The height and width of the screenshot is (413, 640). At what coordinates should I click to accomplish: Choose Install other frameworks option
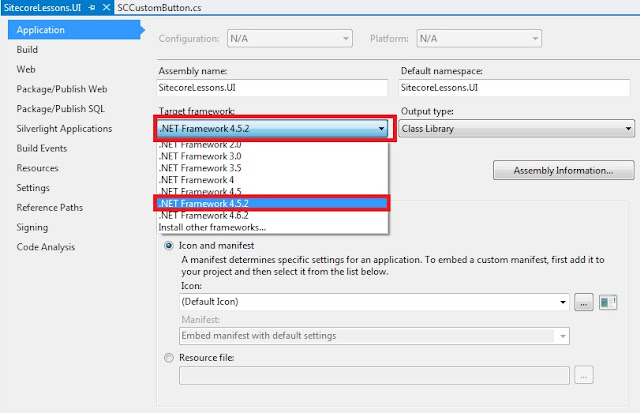[210, 228]
